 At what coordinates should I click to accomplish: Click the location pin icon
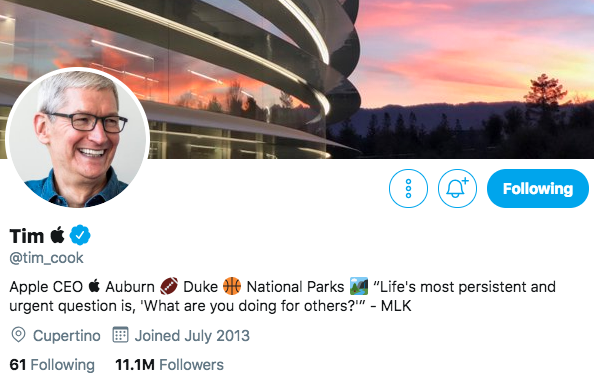(x=18, y=335)
